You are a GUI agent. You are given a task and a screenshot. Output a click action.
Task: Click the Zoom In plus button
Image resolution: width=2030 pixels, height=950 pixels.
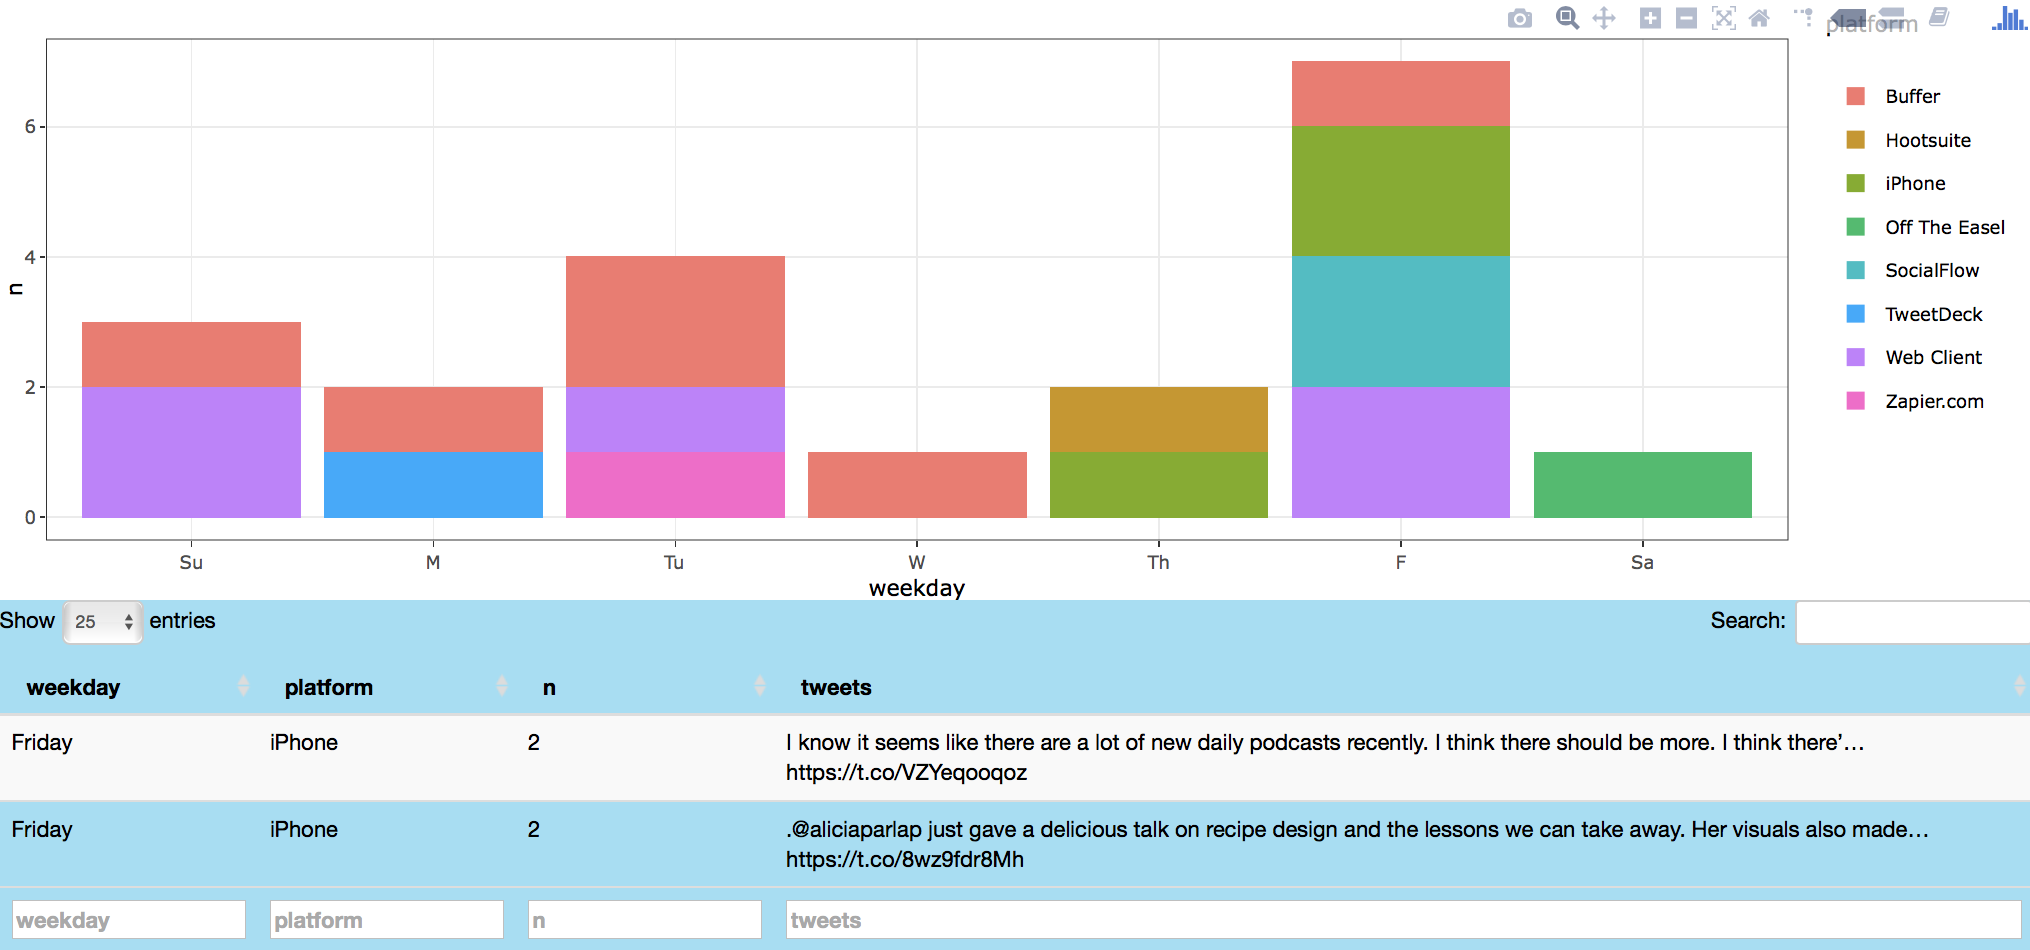(1650, 18)
